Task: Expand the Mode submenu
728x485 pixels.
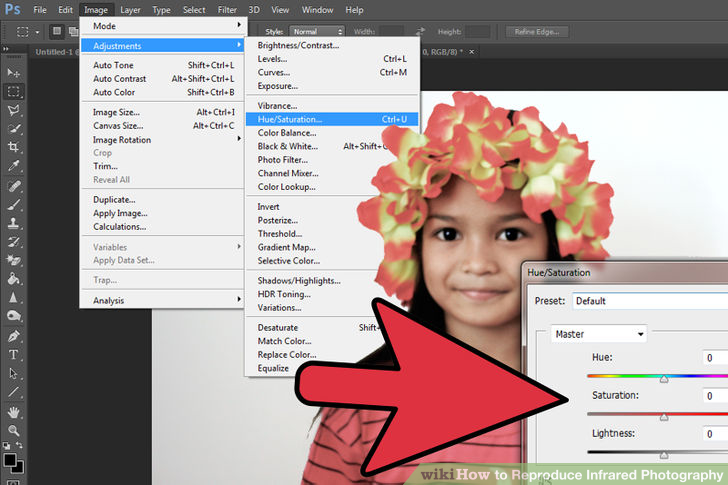Action: click(x=163, y=26)
